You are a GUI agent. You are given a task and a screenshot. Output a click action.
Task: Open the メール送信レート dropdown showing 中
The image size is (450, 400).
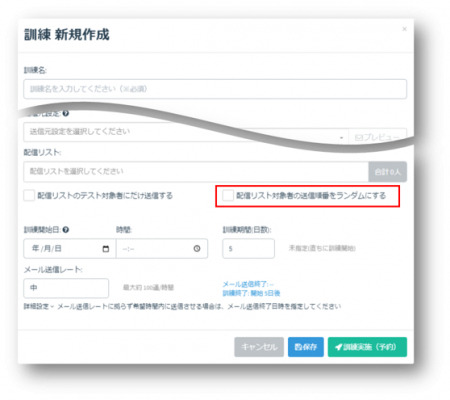coord(66,288)
